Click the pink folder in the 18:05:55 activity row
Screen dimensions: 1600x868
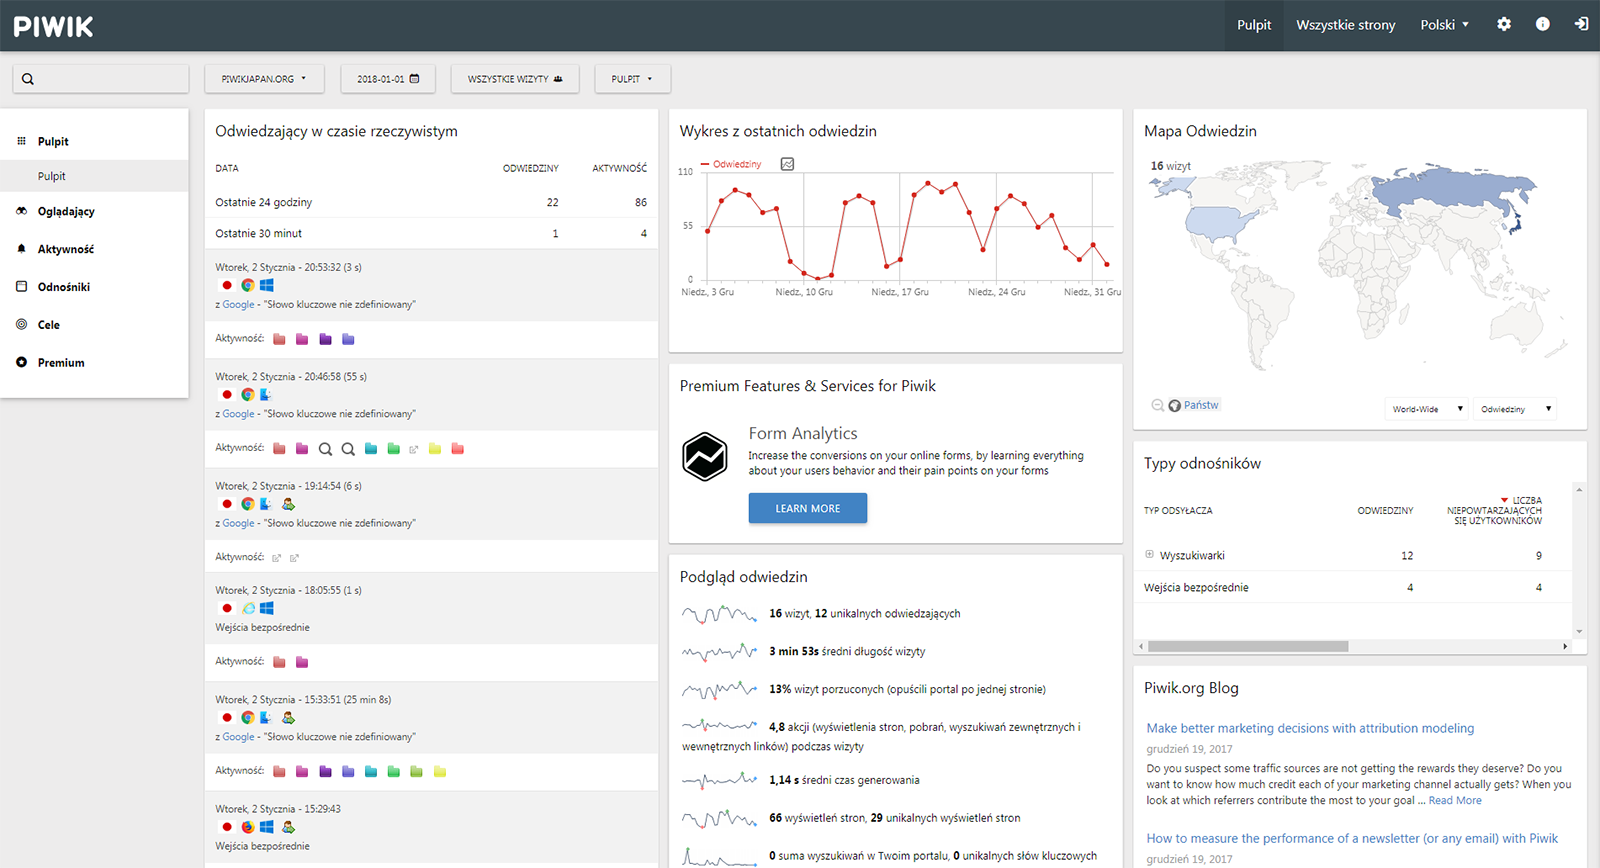[x=302, y=662]
